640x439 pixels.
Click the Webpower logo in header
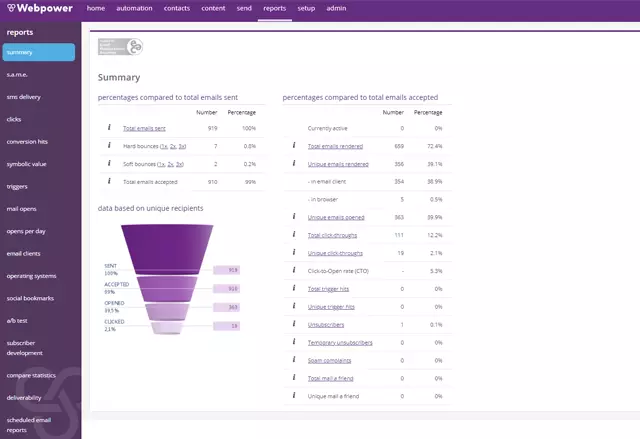pos(40,8)
